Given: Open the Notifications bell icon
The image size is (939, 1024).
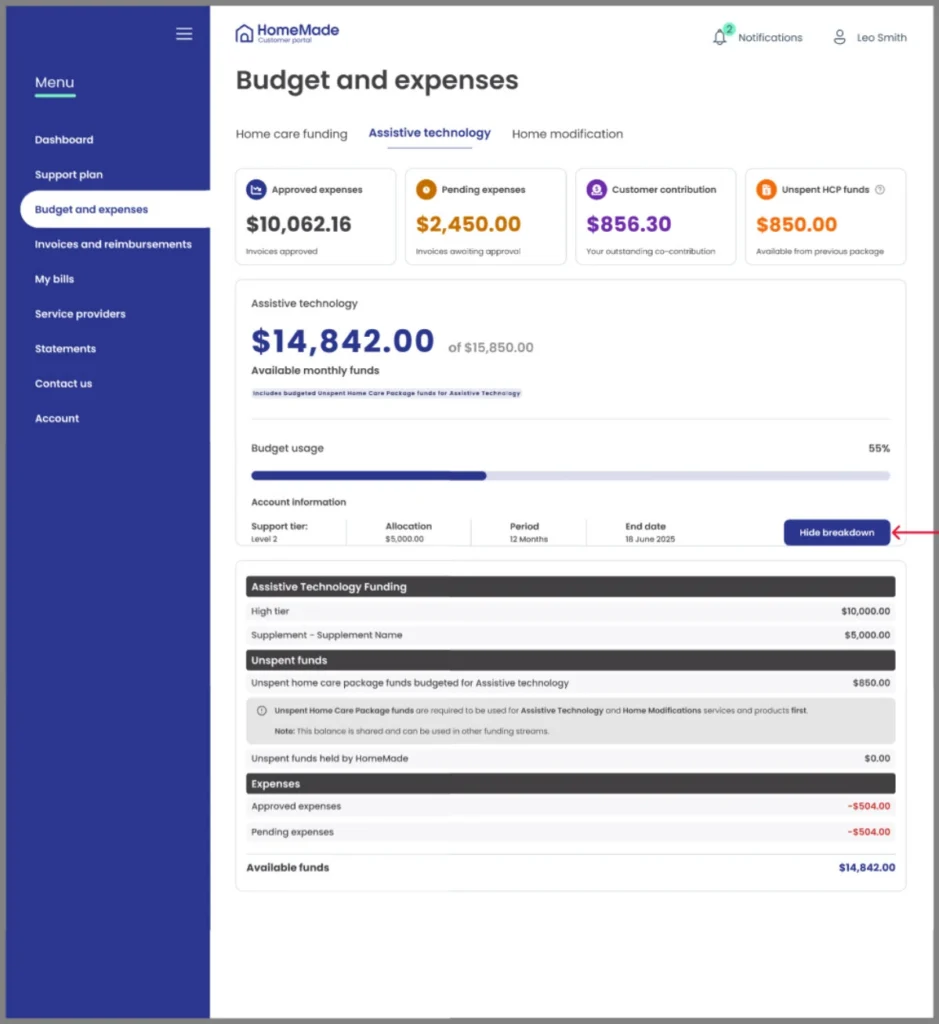Looking at the screenshot, I should [720, 37].
